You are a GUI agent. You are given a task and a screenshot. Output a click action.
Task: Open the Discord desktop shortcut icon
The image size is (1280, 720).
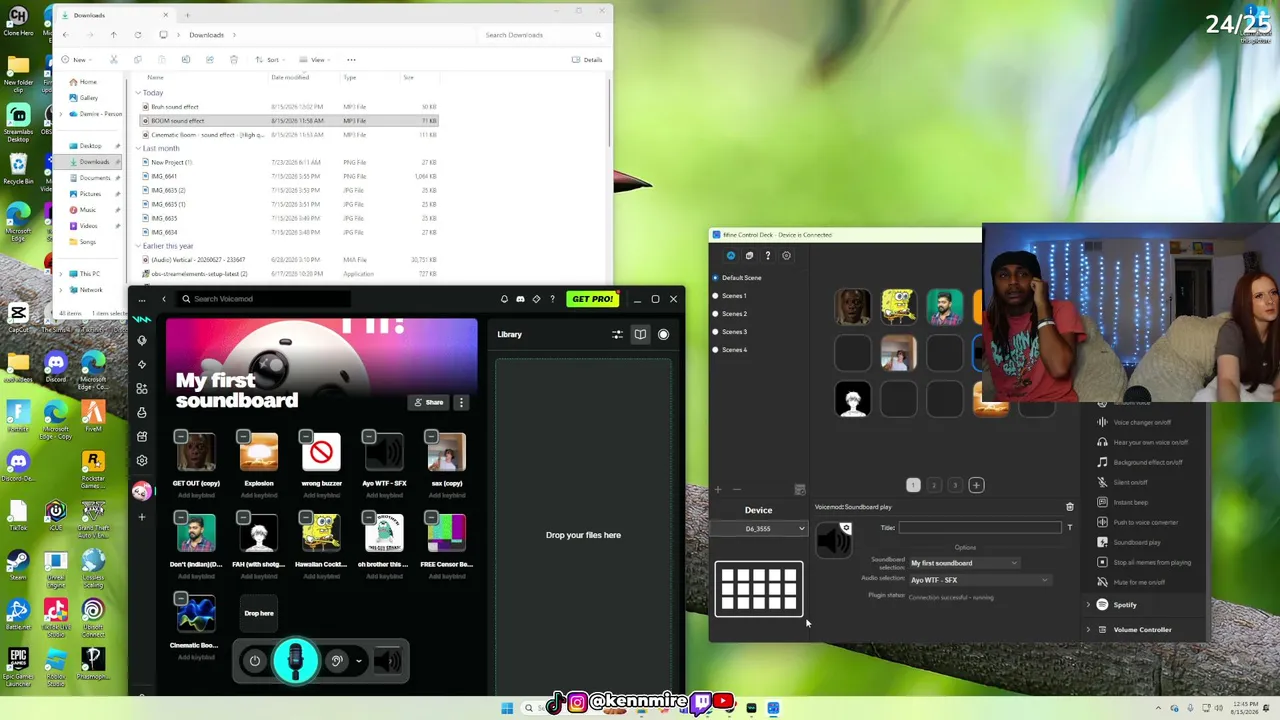pyautogui.click(x=55, y=367)
